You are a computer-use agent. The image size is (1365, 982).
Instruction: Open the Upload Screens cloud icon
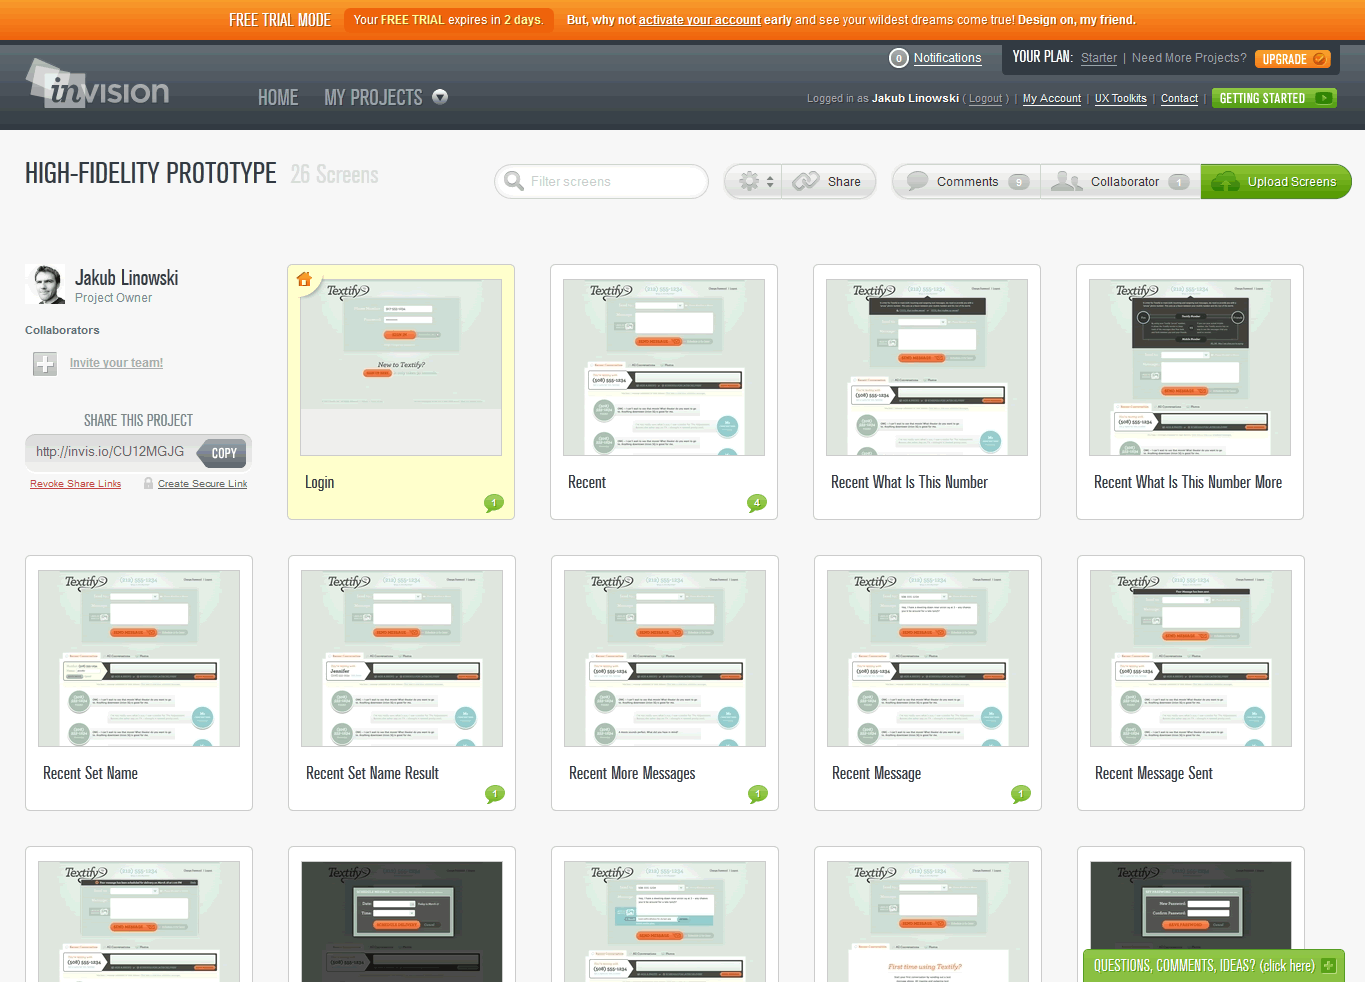point(1226,181)
